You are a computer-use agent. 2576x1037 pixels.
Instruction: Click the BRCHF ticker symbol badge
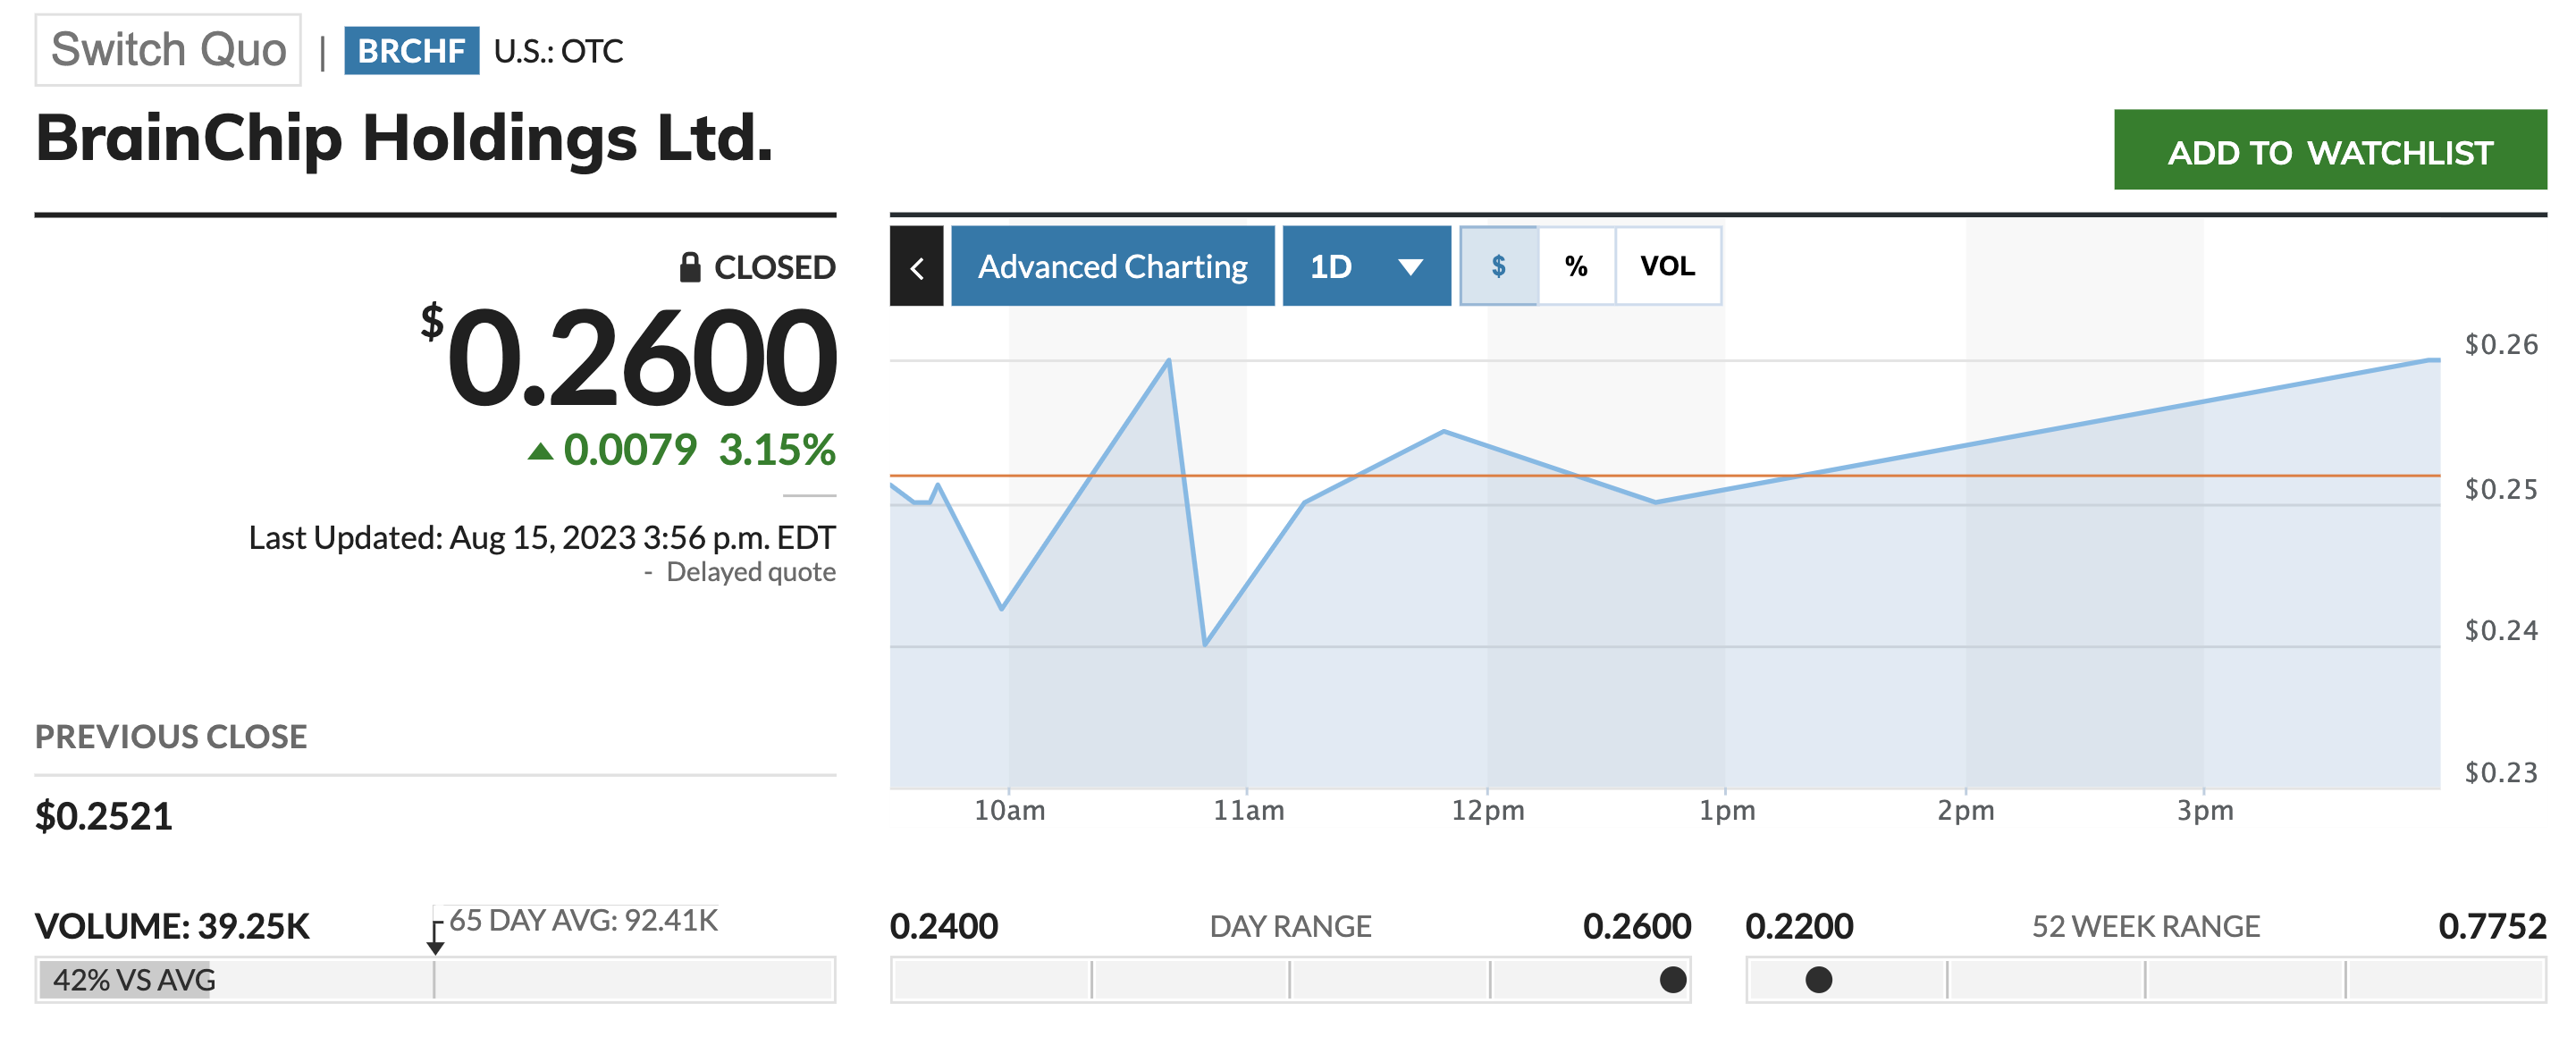pyautogui.click(x=411, y=50)
